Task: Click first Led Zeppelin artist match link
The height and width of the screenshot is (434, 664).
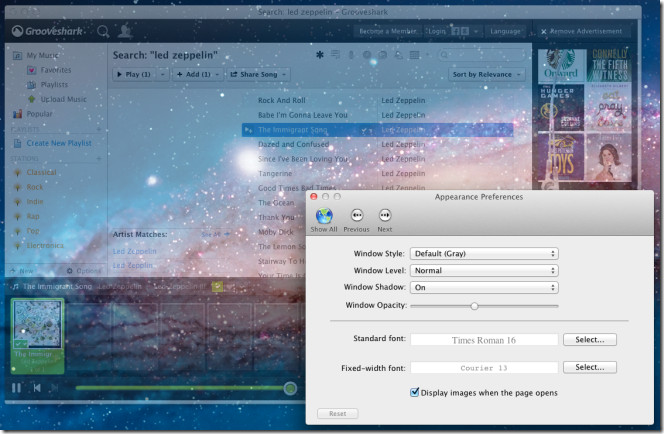Action: (135, 251)
